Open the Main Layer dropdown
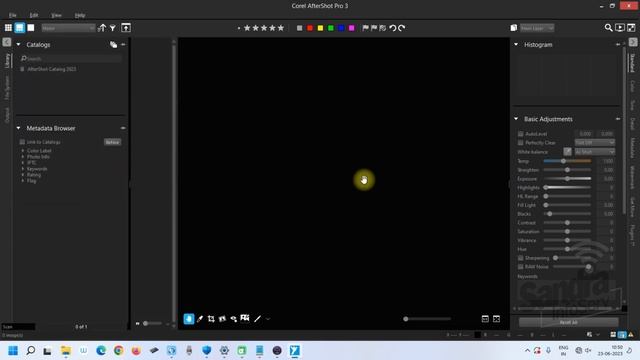This screenshot has height=360, width=640. click(537, 28)
